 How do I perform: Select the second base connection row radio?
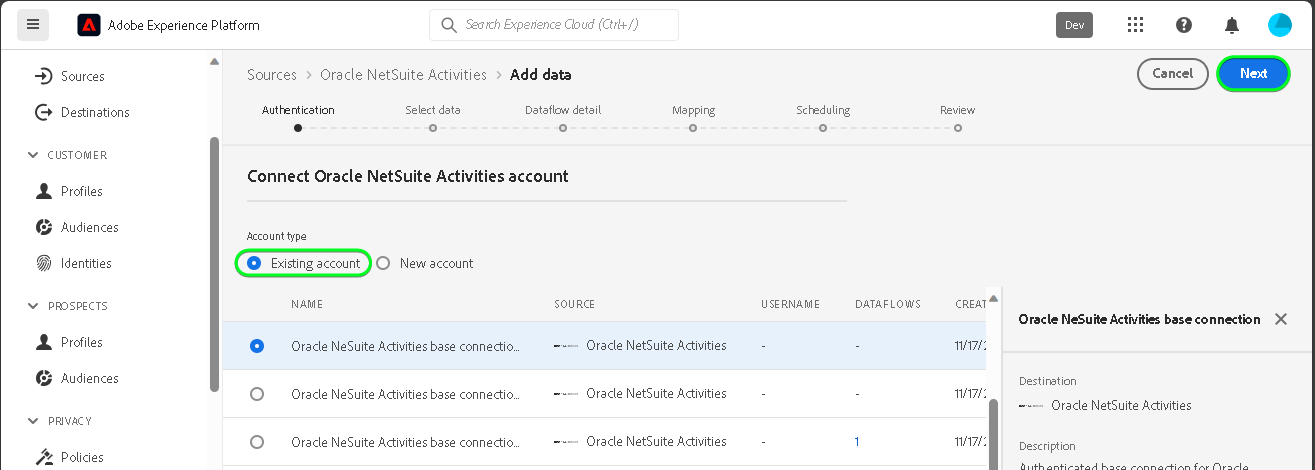pyautogui.click(x=257, y=394)
